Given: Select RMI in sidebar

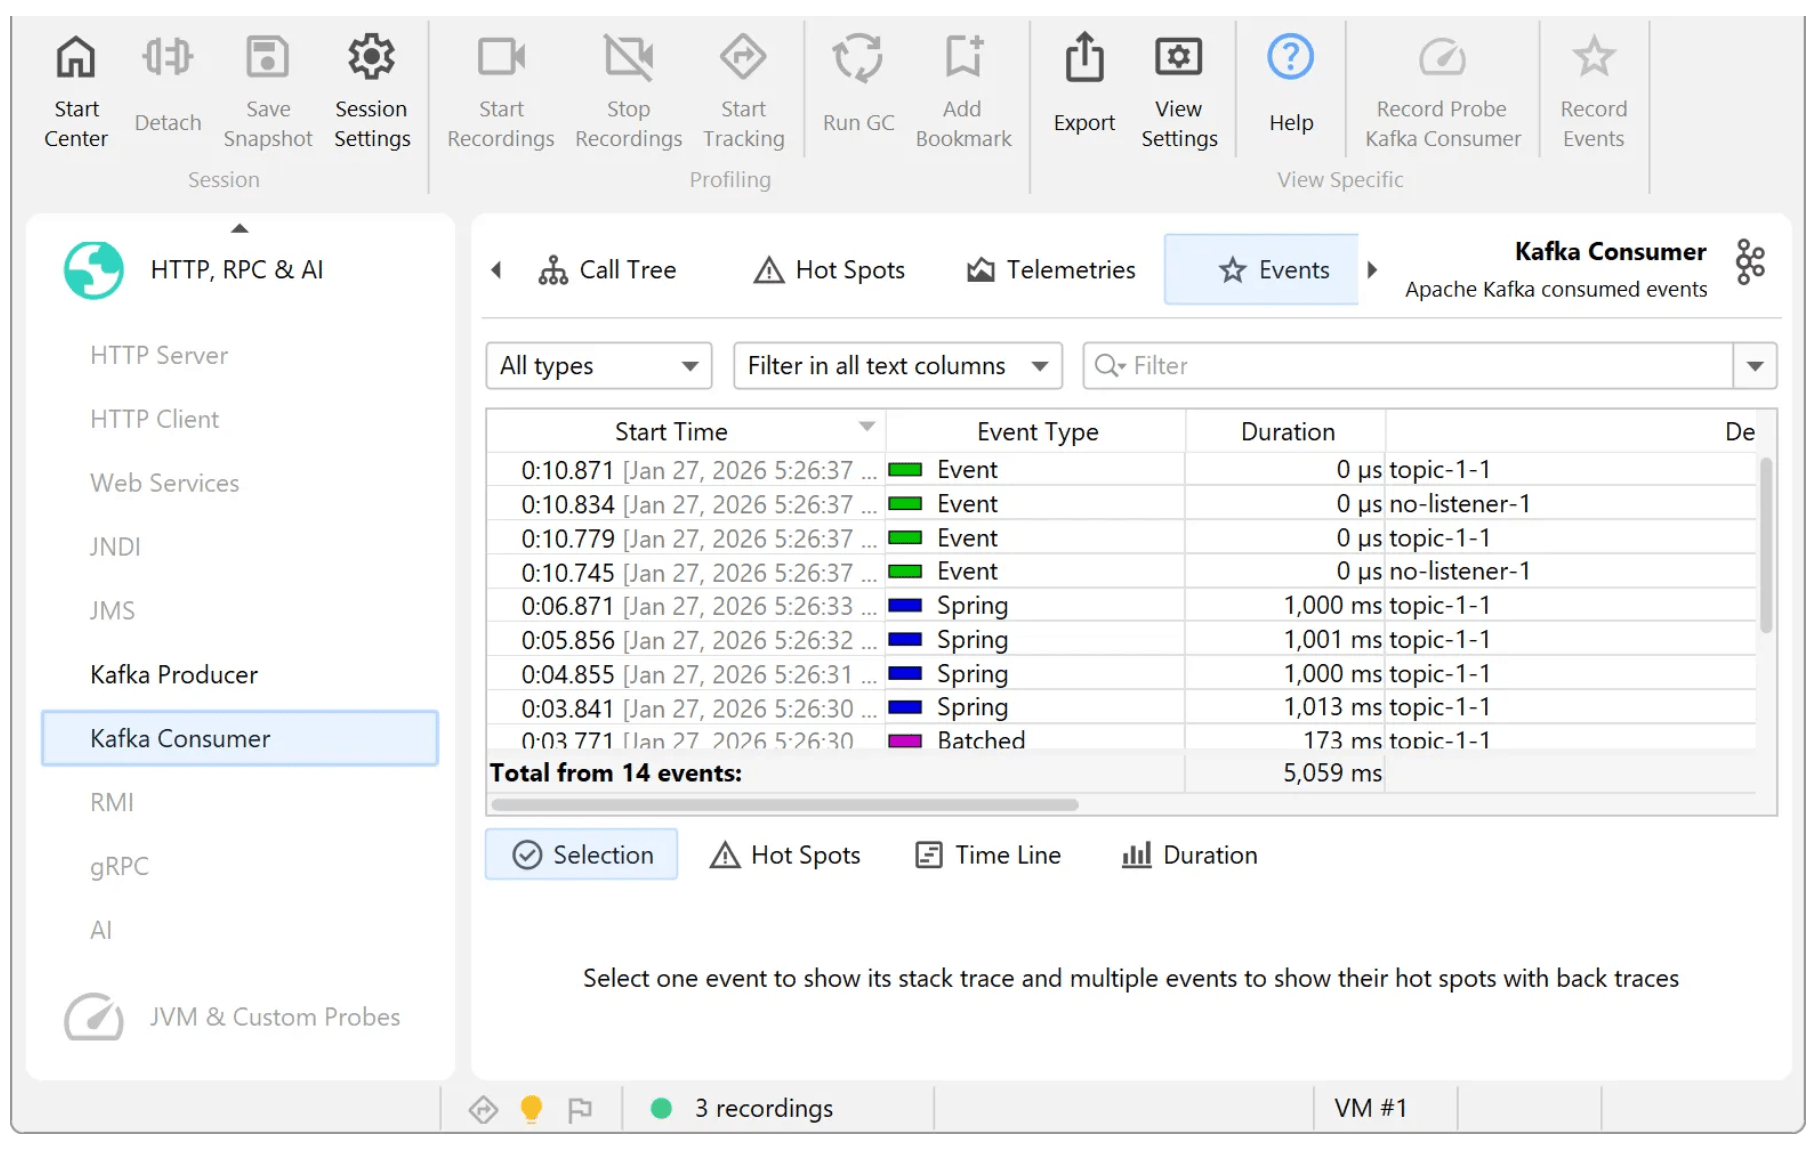Looking at the screenshot, I should point(111,803).
